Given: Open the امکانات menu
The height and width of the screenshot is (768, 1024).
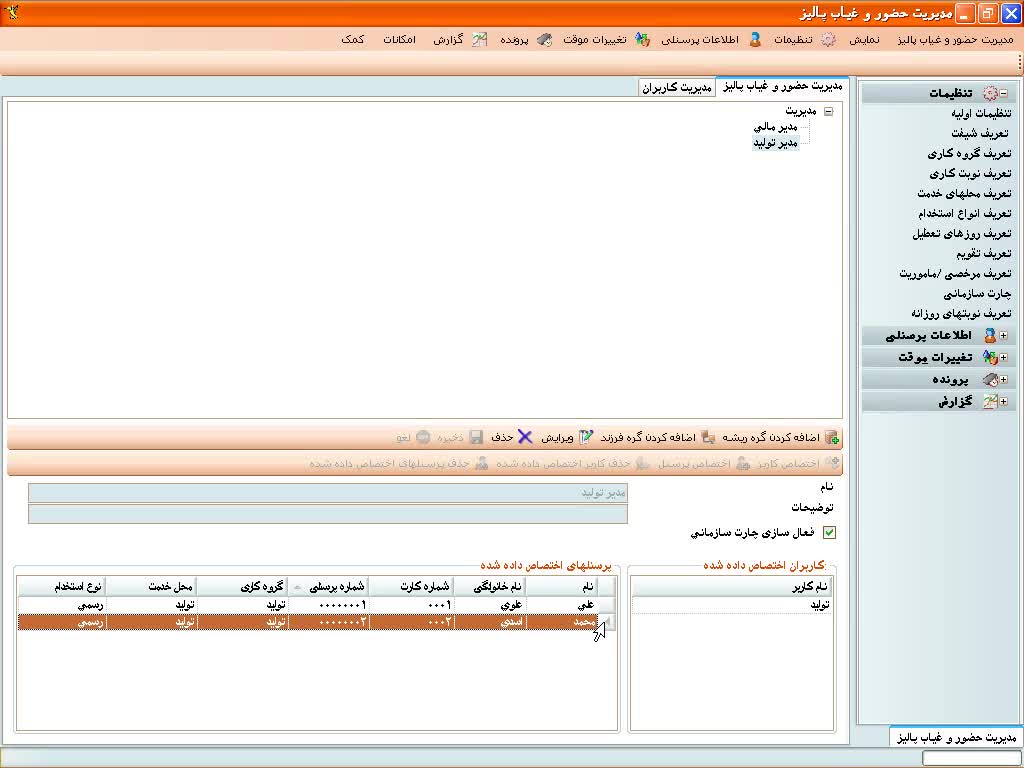Looking at the screenshot, I should (x=399, y=40).
